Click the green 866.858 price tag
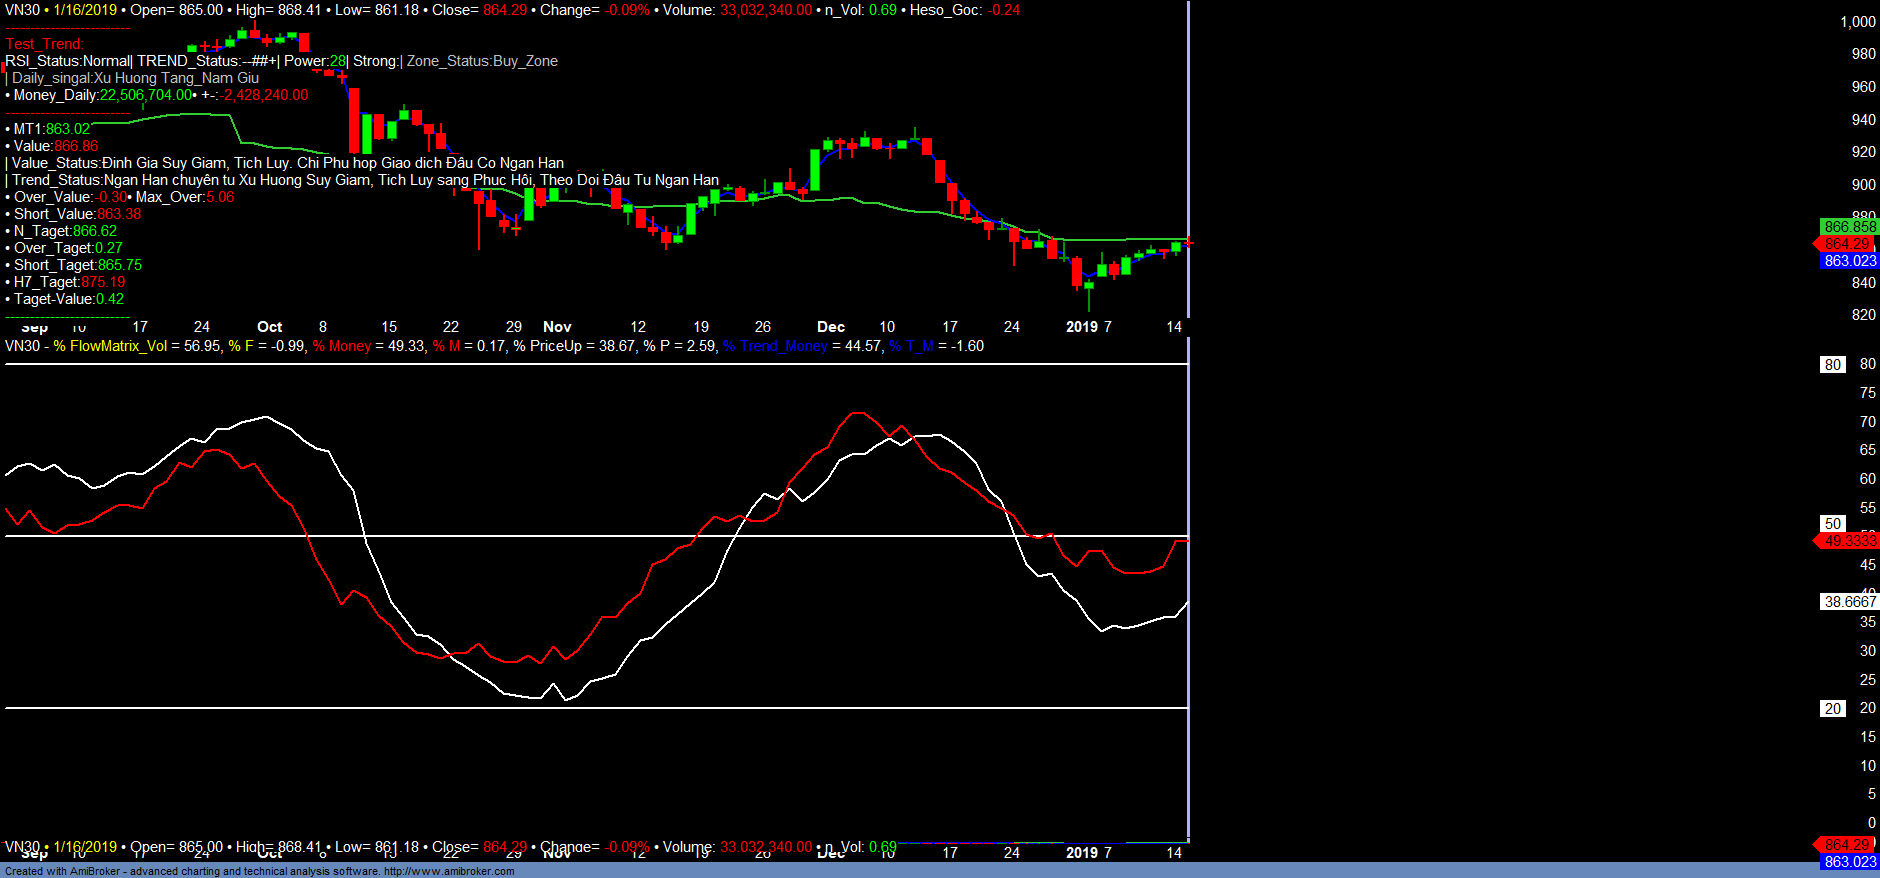Screen dimensions: 1880x878 pyautogui.click(x=1849, y=227)
